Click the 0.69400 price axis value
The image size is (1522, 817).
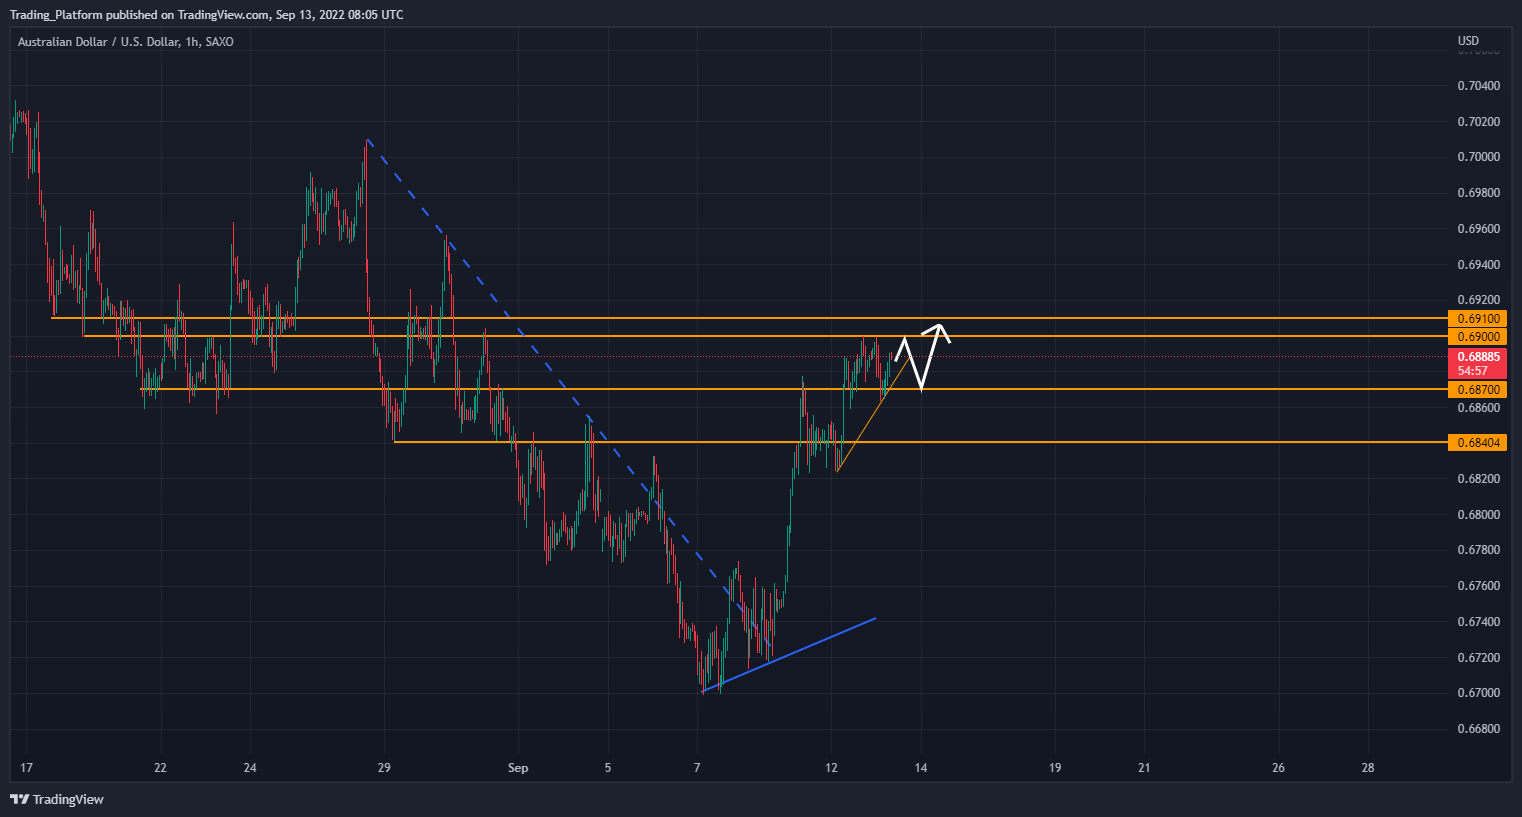(x=1478, y=265)
